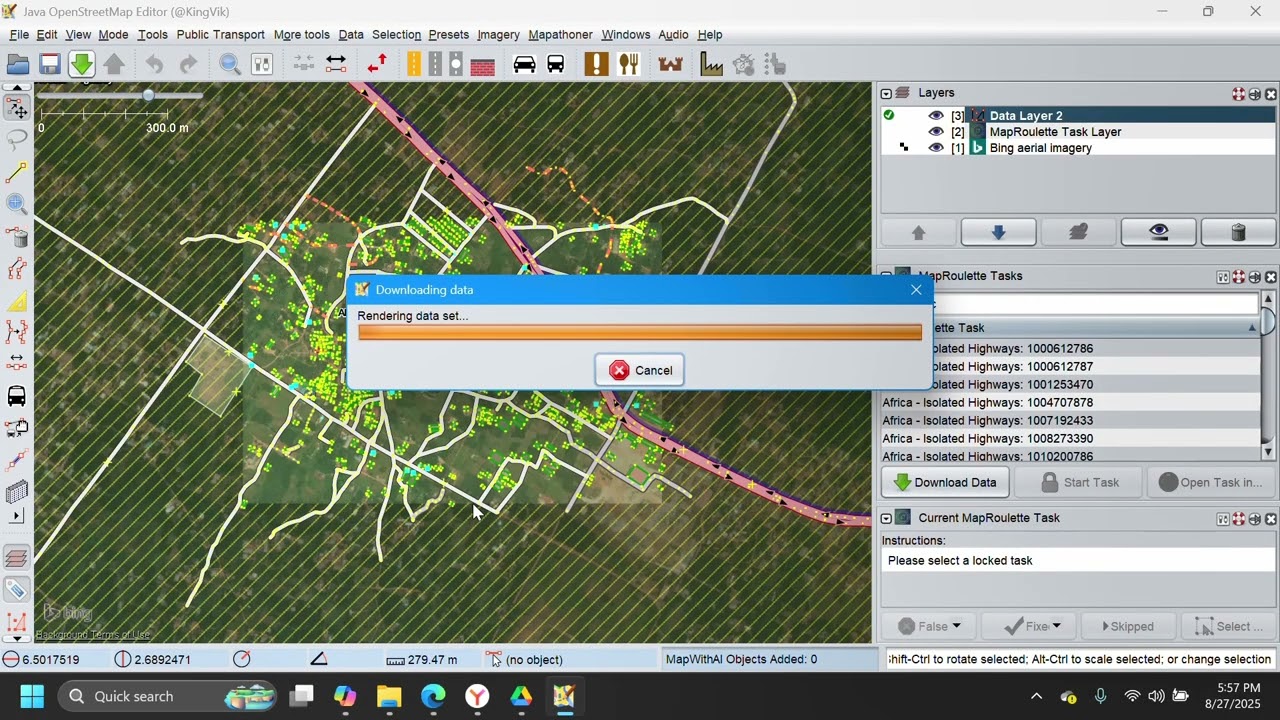Show hidden system tray icons chevron
Image resolution: width=1280 pixels, height=720 pixels.
click(x=1036, y=696)
